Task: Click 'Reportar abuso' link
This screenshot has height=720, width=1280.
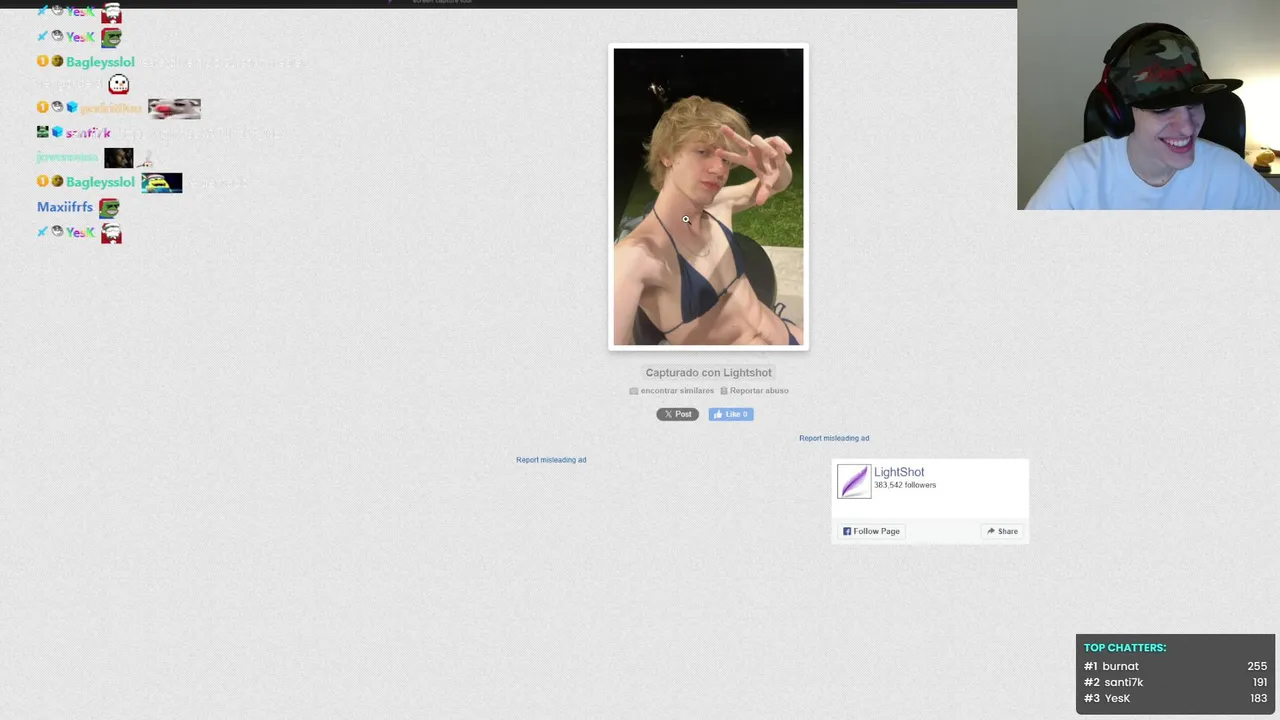Action: 759,391
